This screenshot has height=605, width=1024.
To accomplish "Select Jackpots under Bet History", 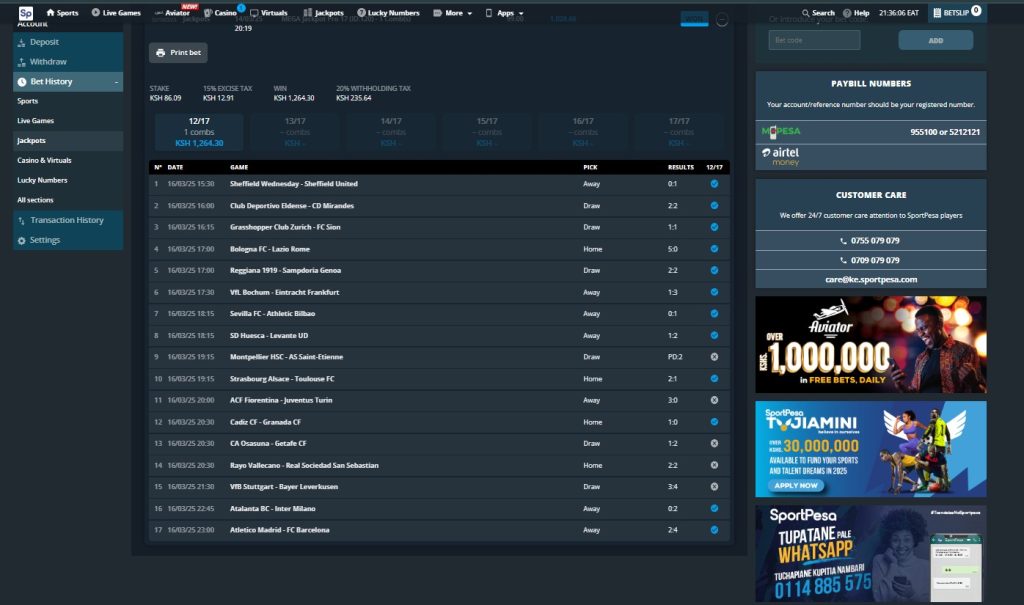I will (x=68, y=140).
